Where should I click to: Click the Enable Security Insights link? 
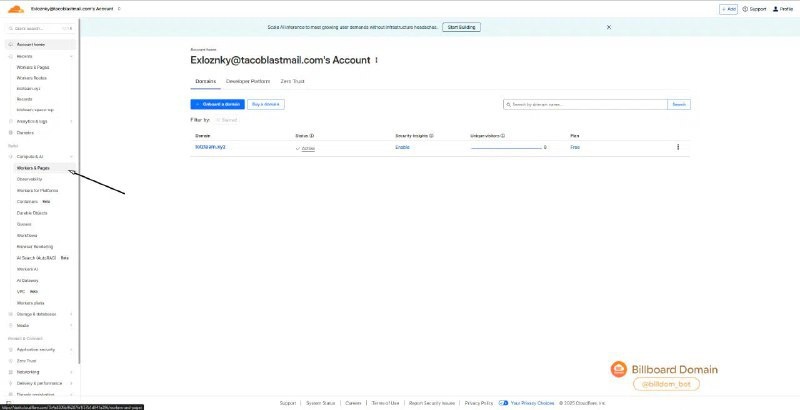(x=402, y=147)
